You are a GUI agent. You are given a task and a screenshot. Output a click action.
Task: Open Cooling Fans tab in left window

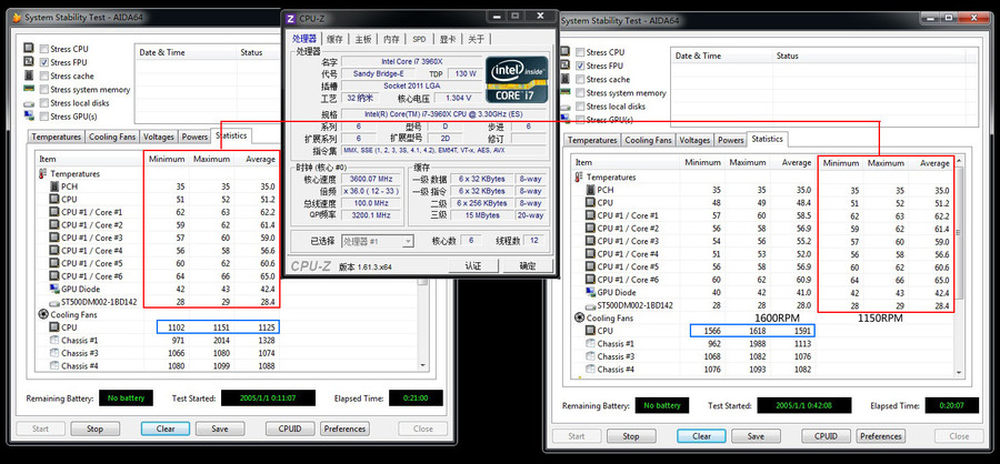click(x=112, y=136)
